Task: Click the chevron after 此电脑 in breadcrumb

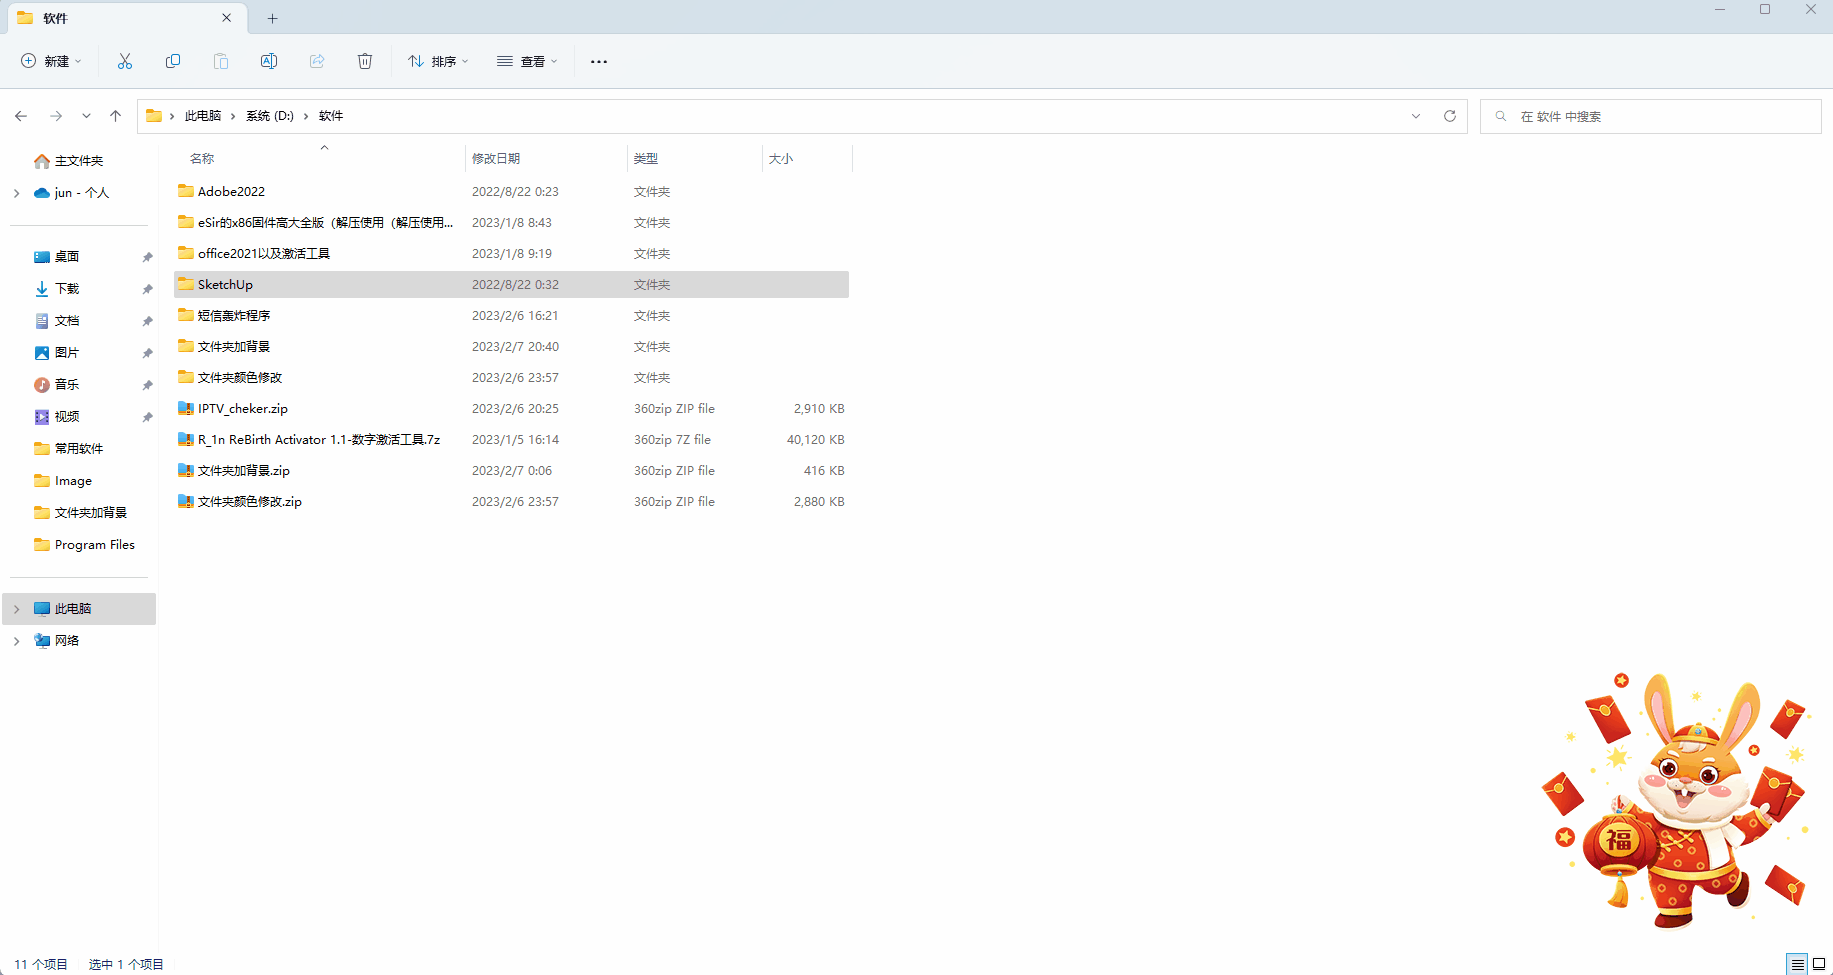Action: point(233,116)
